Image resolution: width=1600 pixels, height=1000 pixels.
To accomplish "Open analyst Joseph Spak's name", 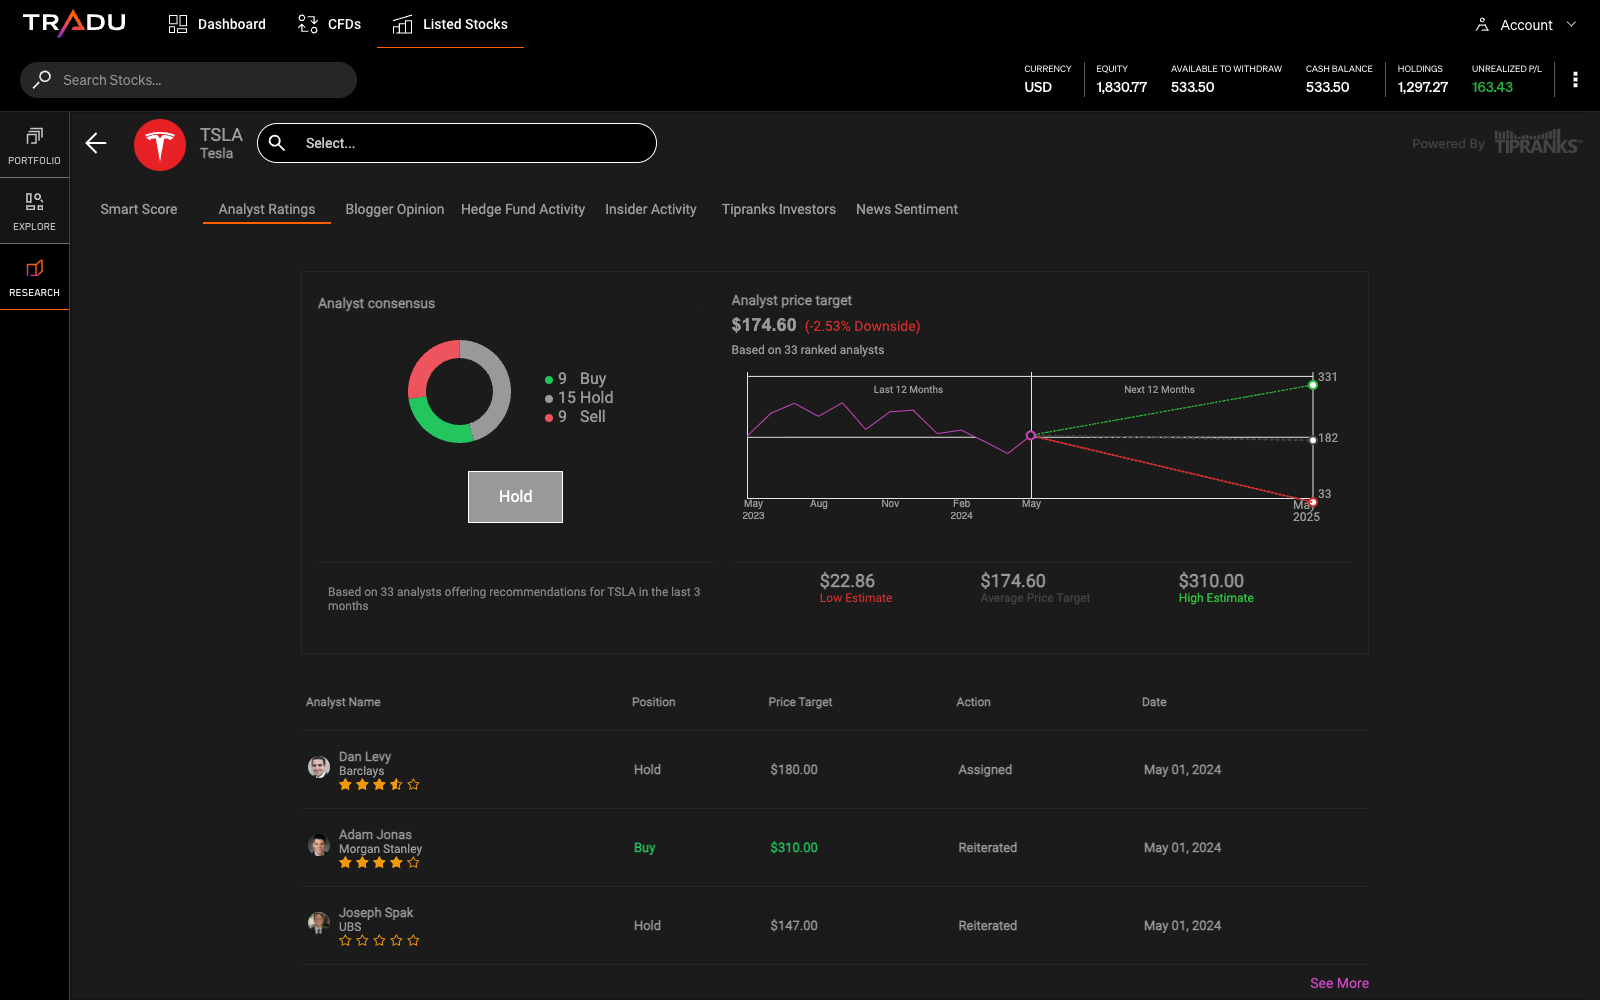I will (376, 913).
